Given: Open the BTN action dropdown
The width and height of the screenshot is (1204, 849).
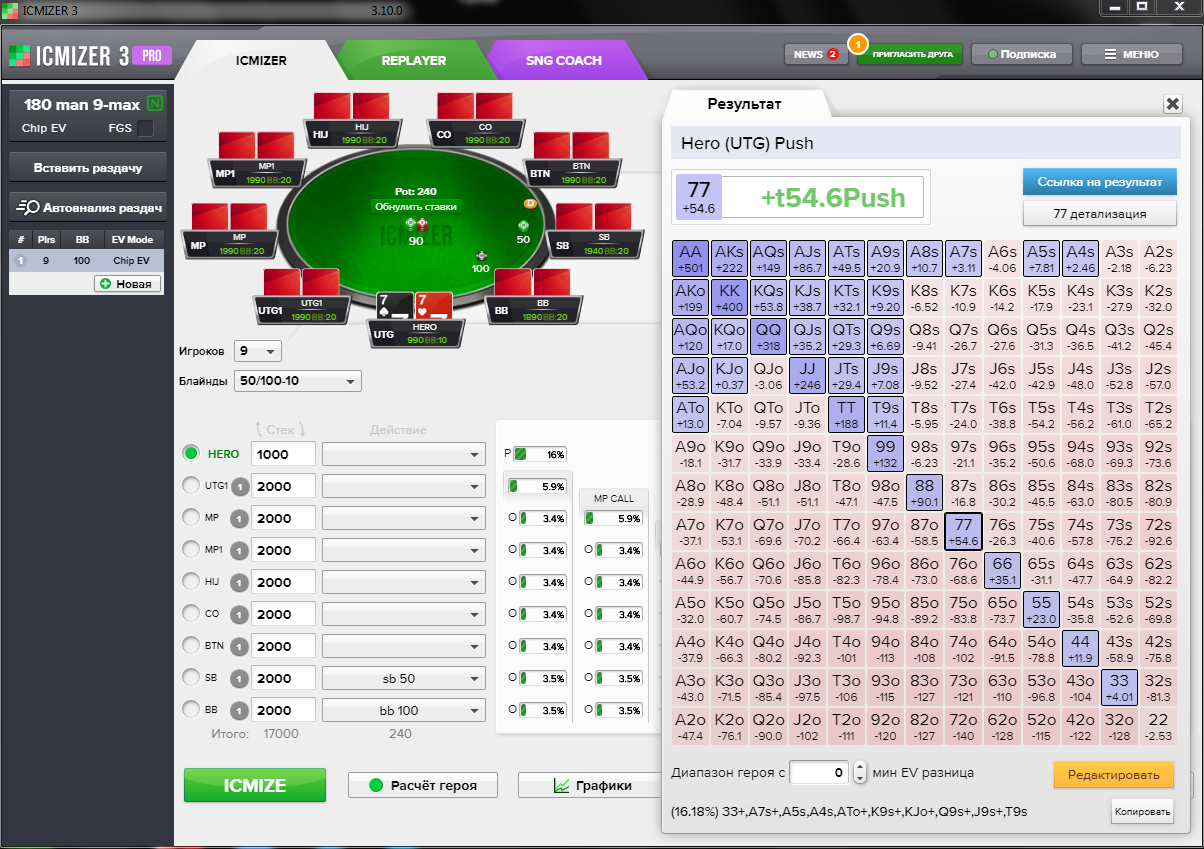Looking at the screenshot, I should pos(404,646).
